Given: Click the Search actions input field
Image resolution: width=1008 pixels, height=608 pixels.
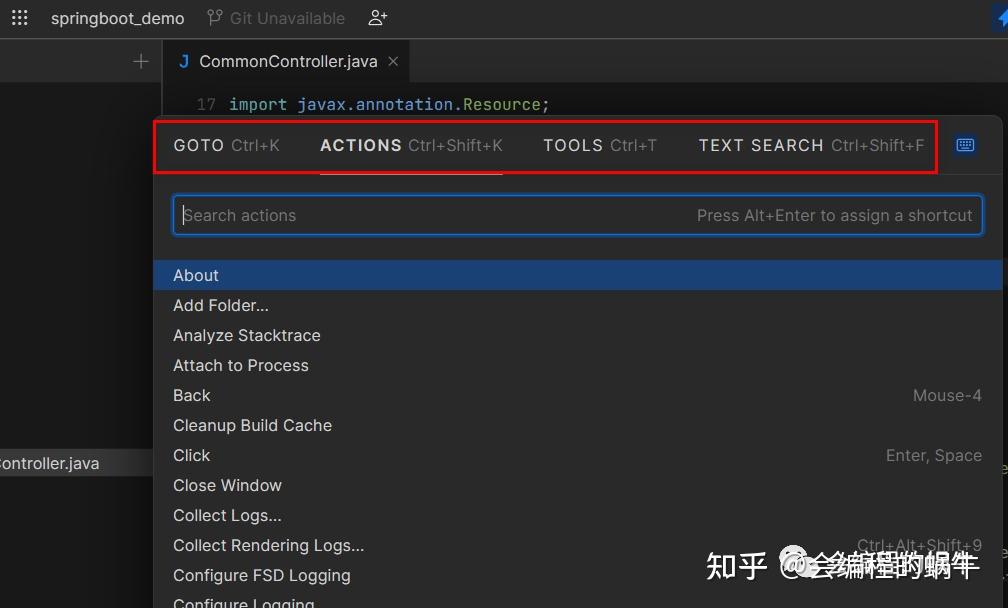Looking at the screenshot, I should pyautogui.click(x=400, y=215).
